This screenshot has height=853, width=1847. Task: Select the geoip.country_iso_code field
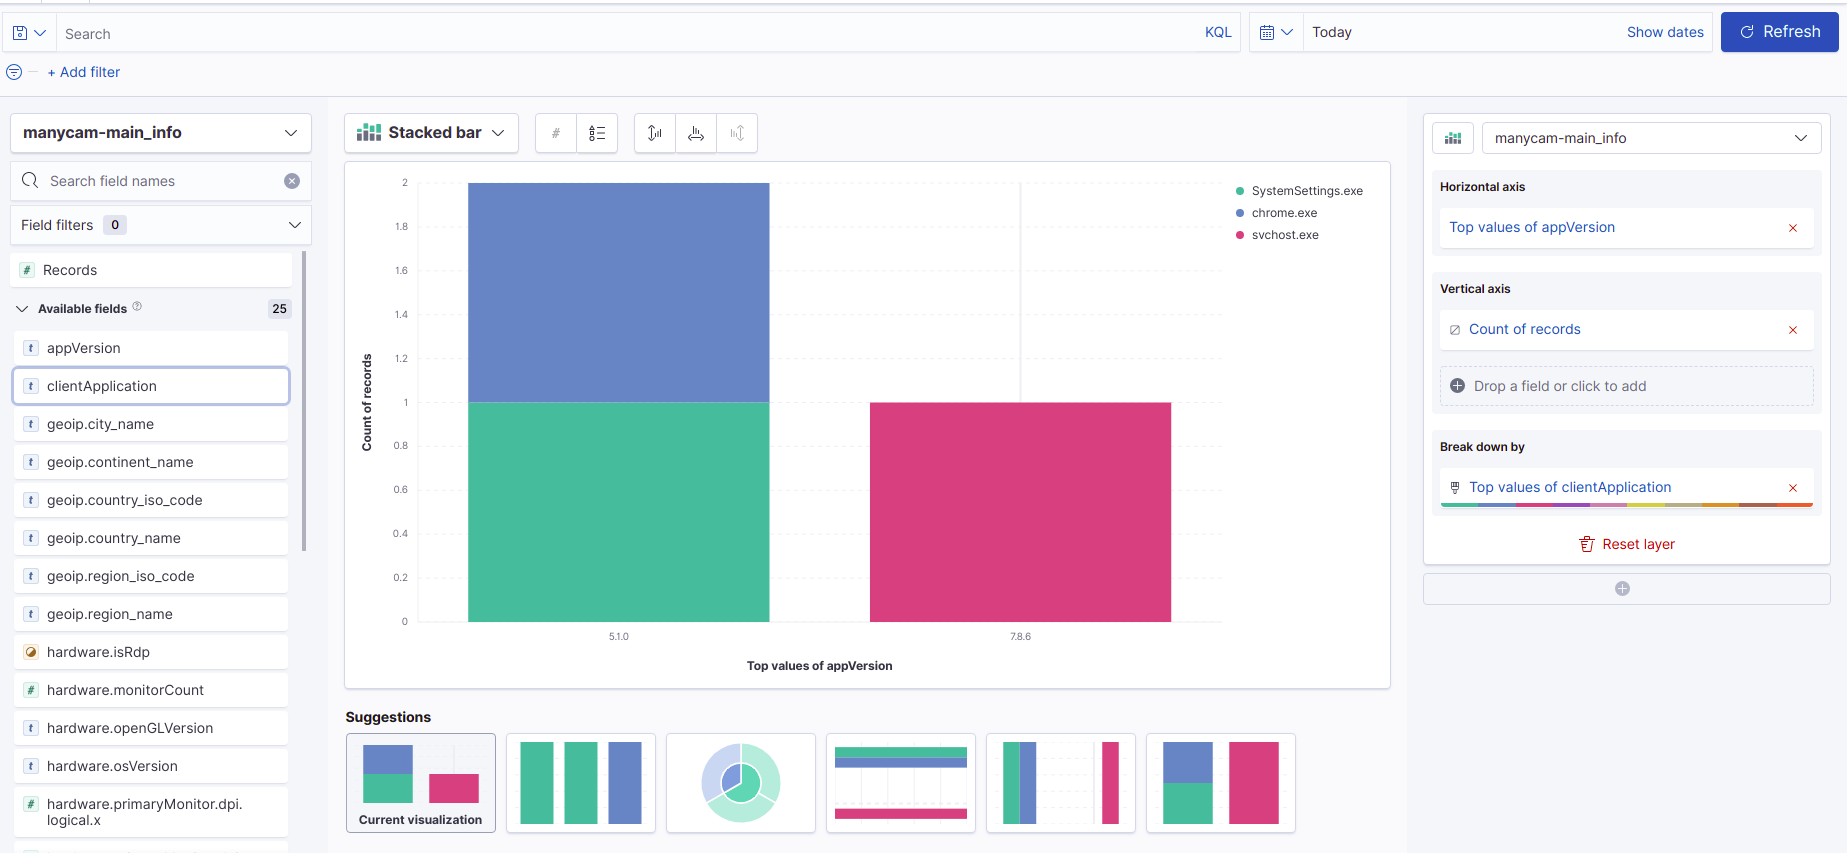pyautogui.click(x=151, y=500)
